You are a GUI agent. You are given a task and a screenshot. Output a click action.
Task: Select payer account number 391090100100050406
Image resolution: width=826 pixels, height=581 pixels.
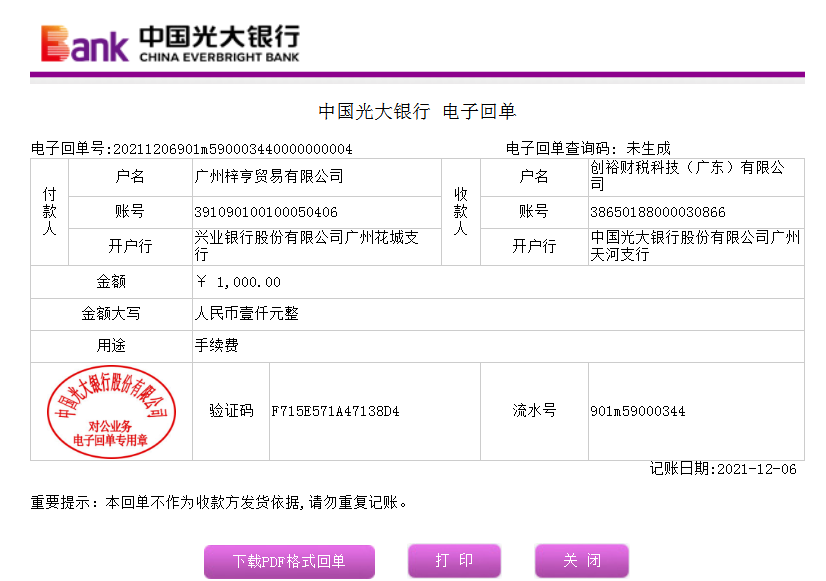tap(266, 212)
